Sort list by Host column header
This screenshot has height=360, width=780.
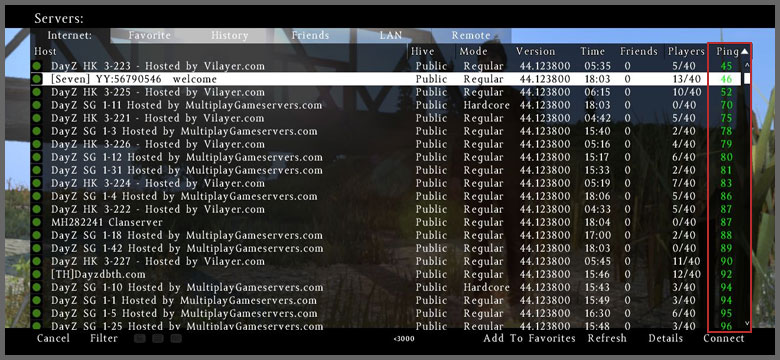click(45, 51)
